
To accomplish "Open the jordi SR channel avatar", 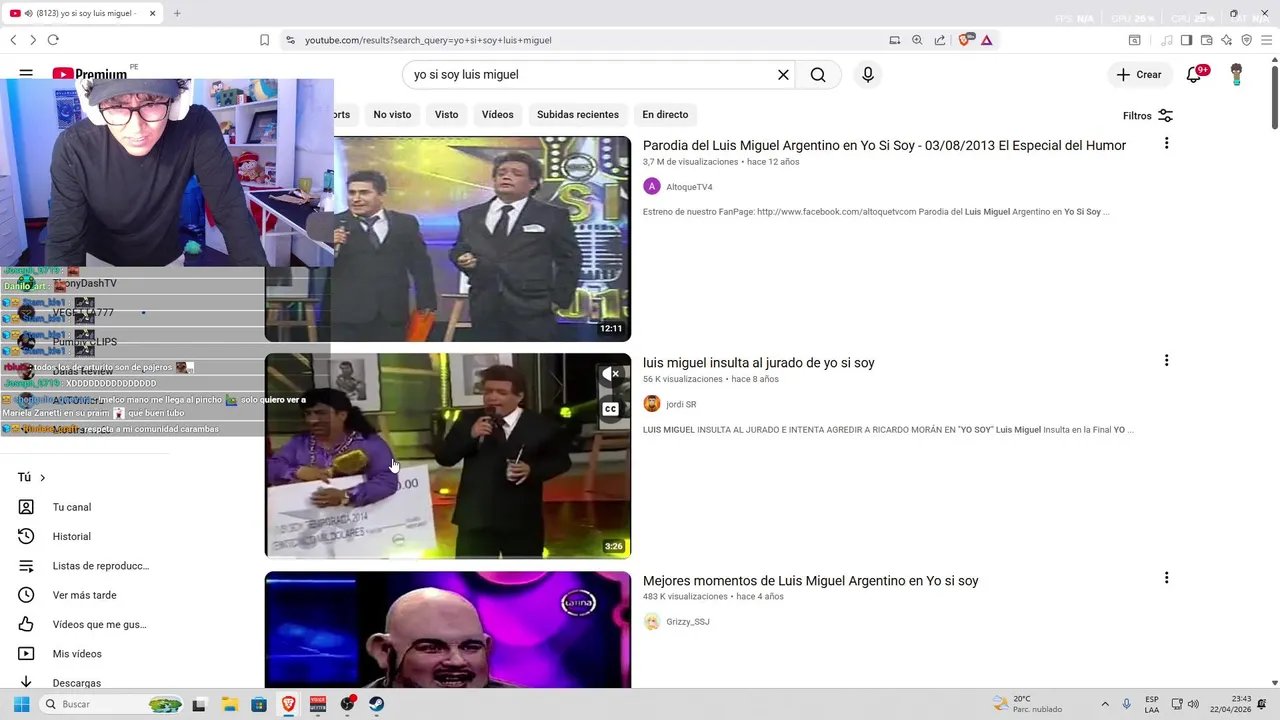I will 652,404.
